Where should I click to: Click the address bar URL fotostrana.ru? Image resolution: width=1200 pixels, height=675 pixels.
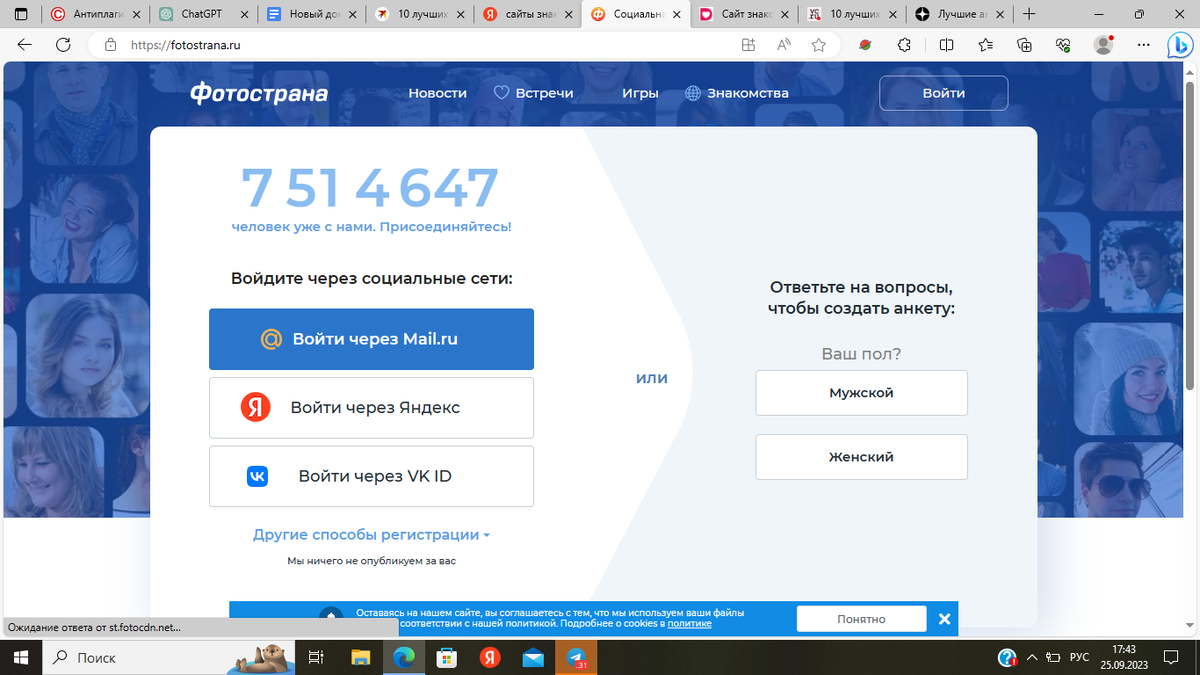coord(186,45)
